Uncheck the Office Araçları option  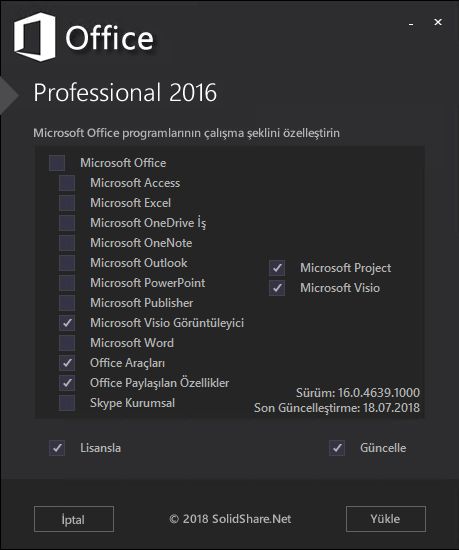point(67,363)
